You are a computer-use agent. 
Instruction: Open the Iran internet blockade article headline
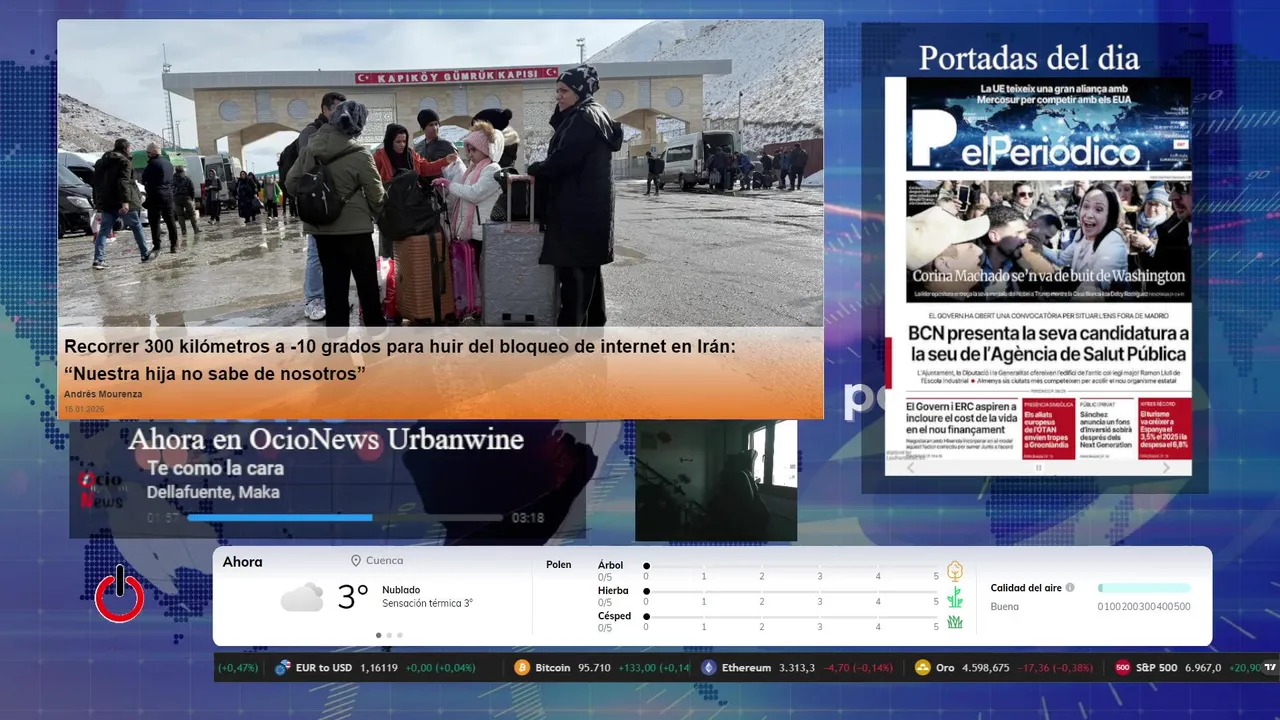pos(400,360)
